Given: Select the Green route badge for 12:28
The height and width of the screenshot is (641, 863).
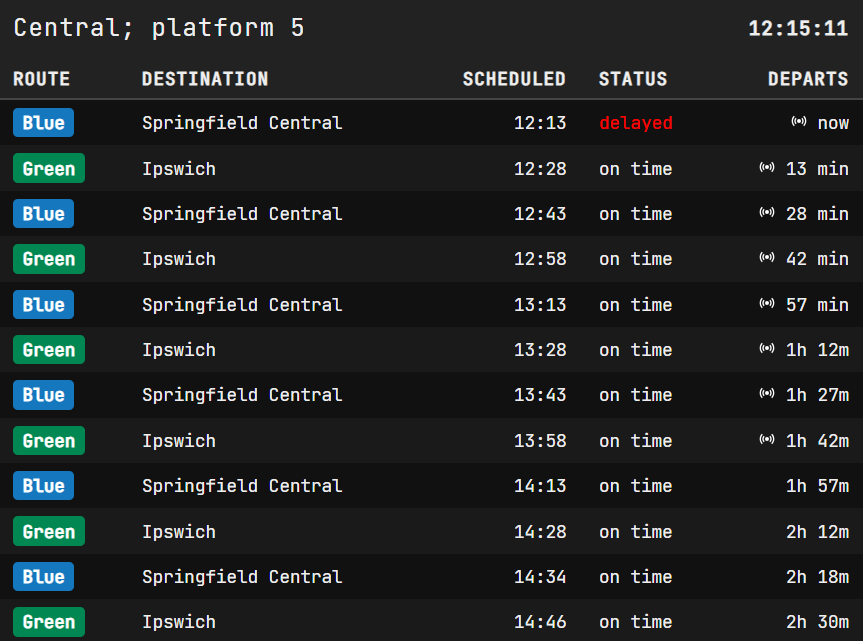Looking at the screenshot, I should 49,168.
